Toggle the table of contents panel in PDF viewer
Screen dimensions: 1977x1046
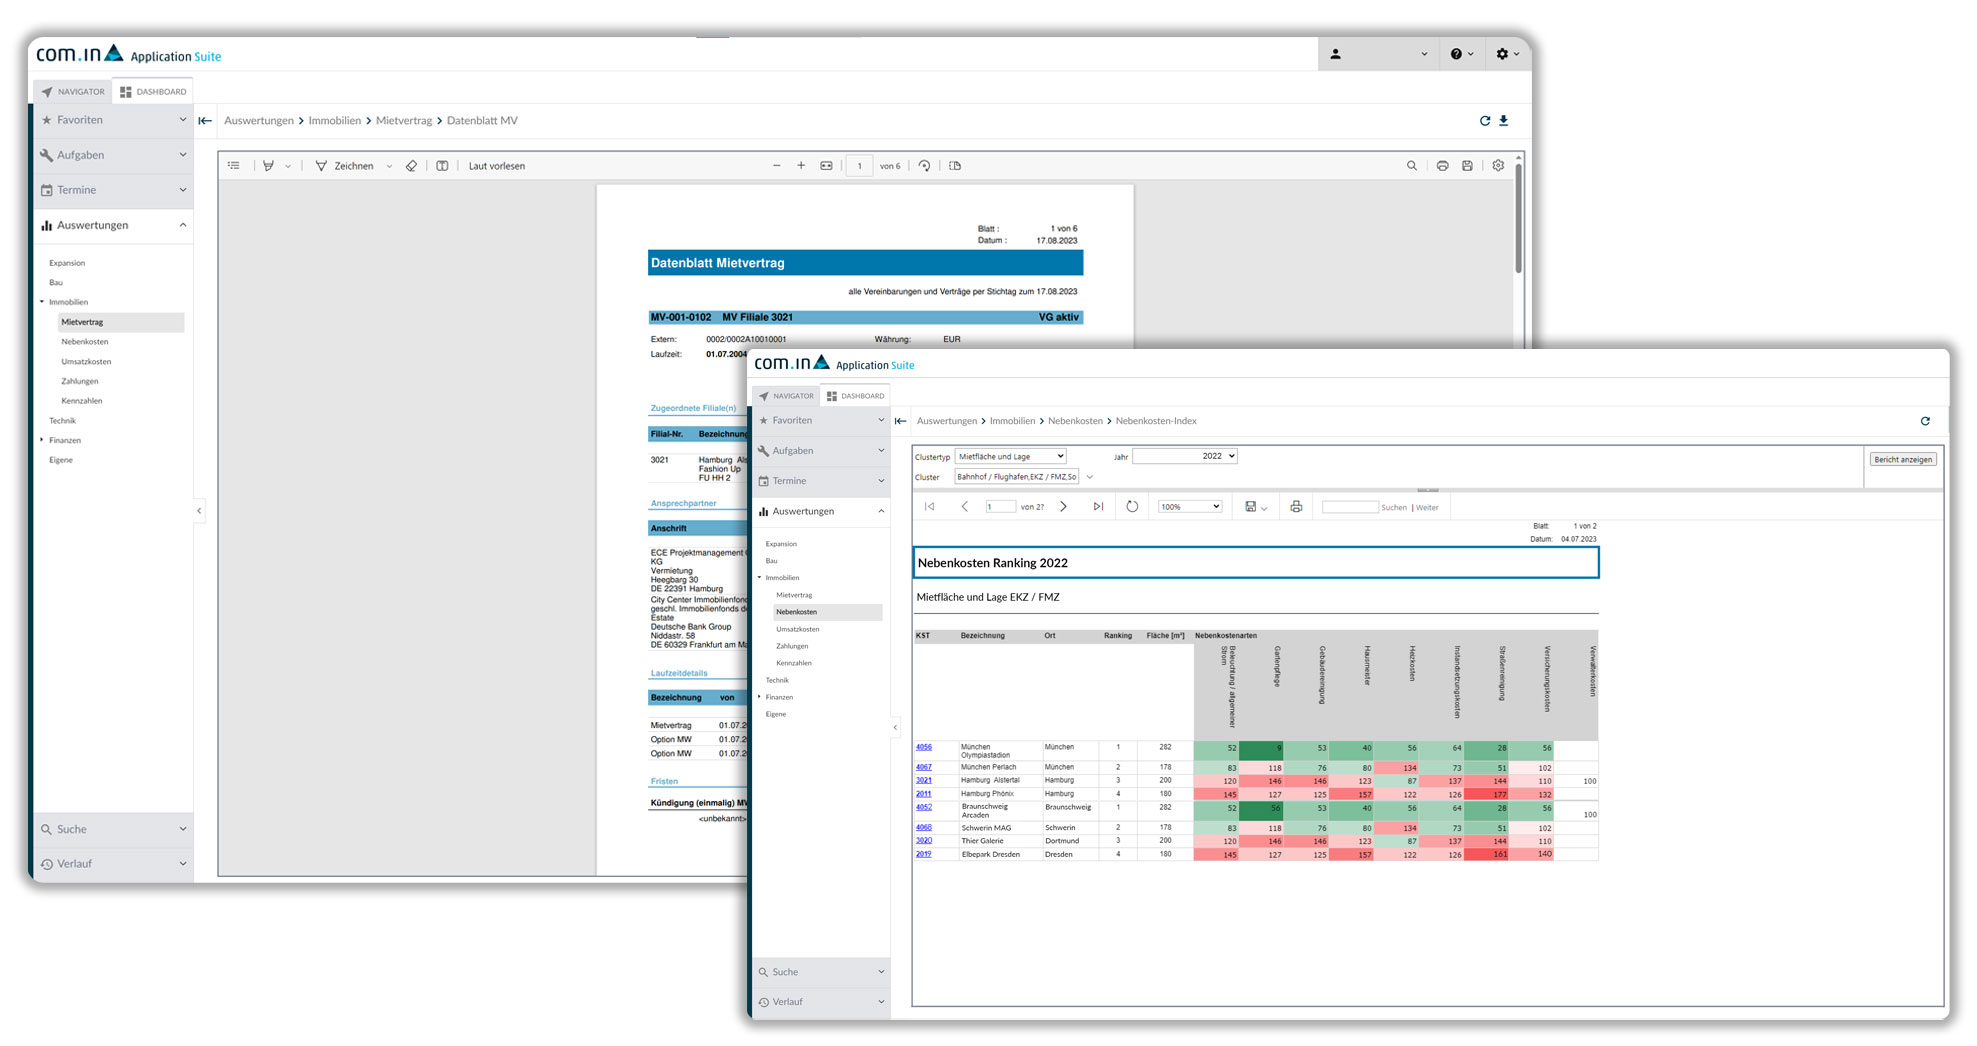[234, 166]
